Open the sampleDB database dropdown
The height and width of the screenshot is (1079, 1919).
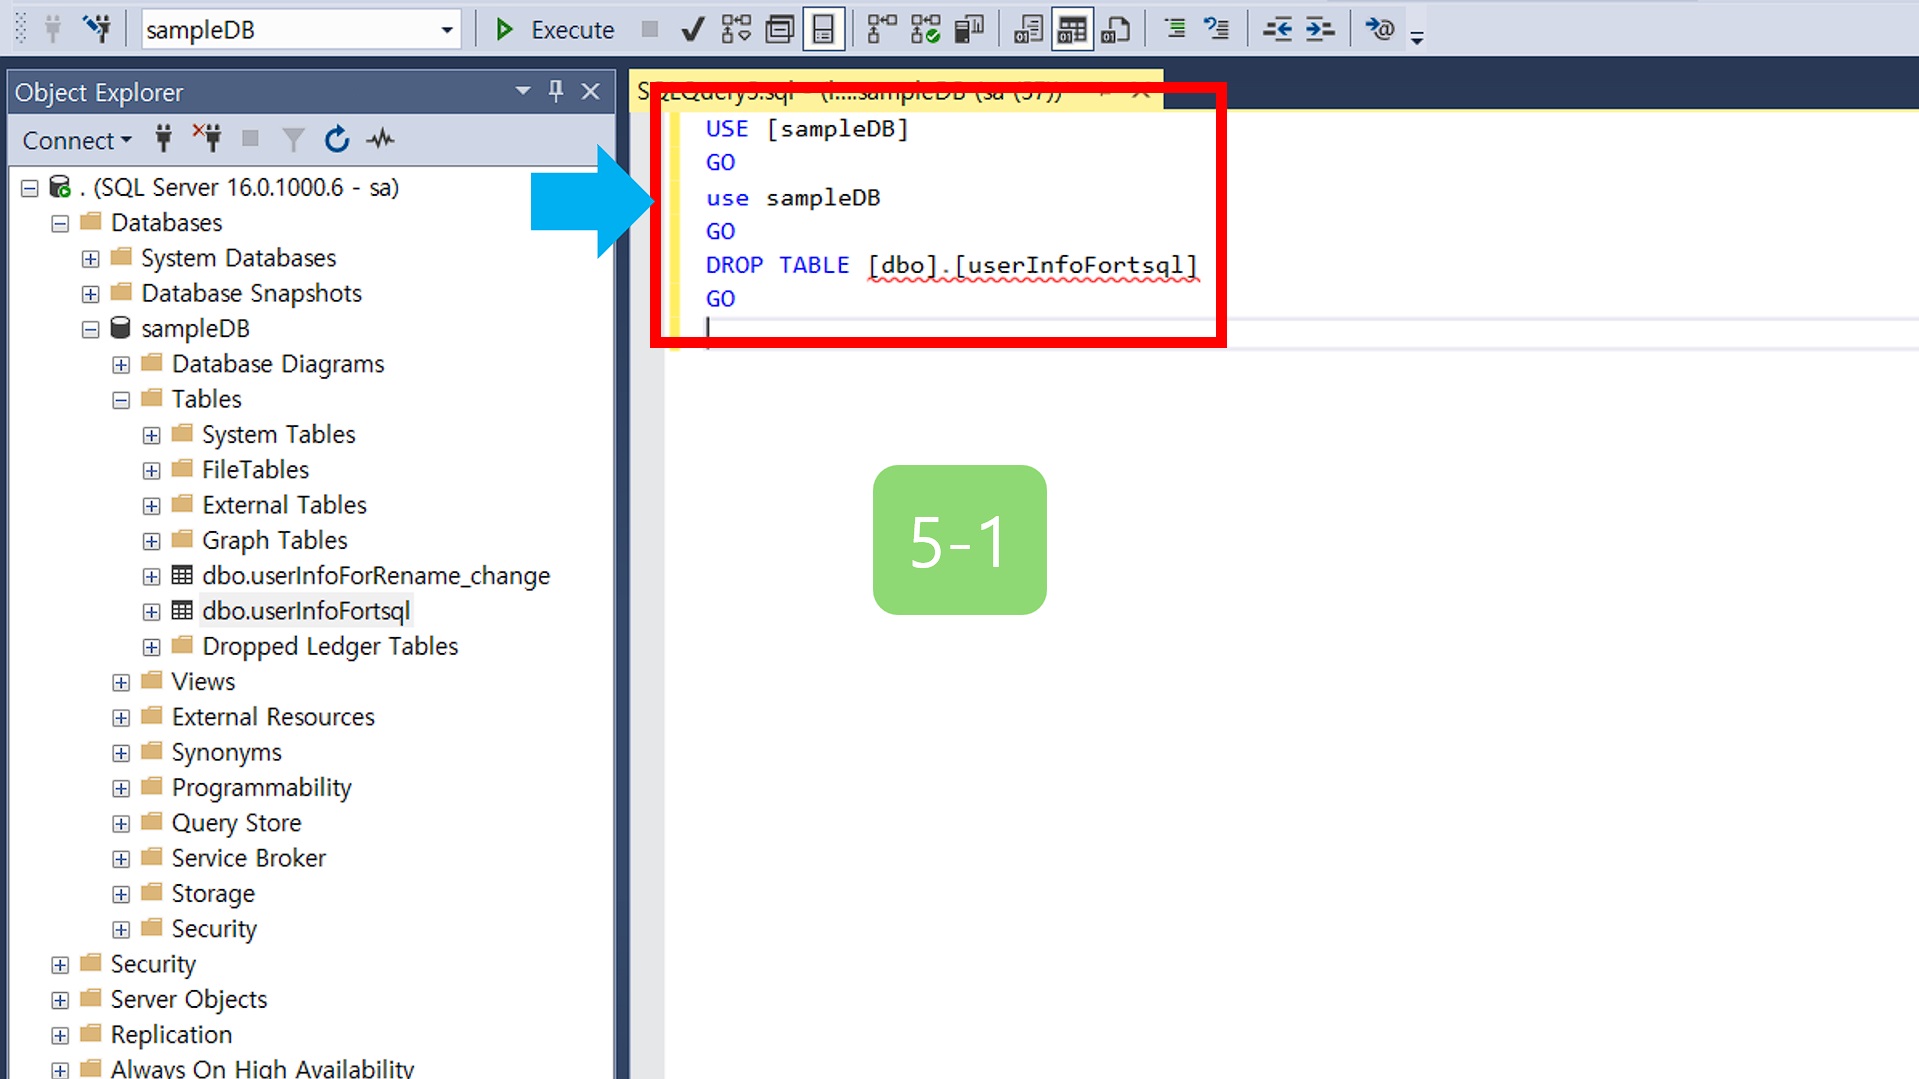coord(447,30)
